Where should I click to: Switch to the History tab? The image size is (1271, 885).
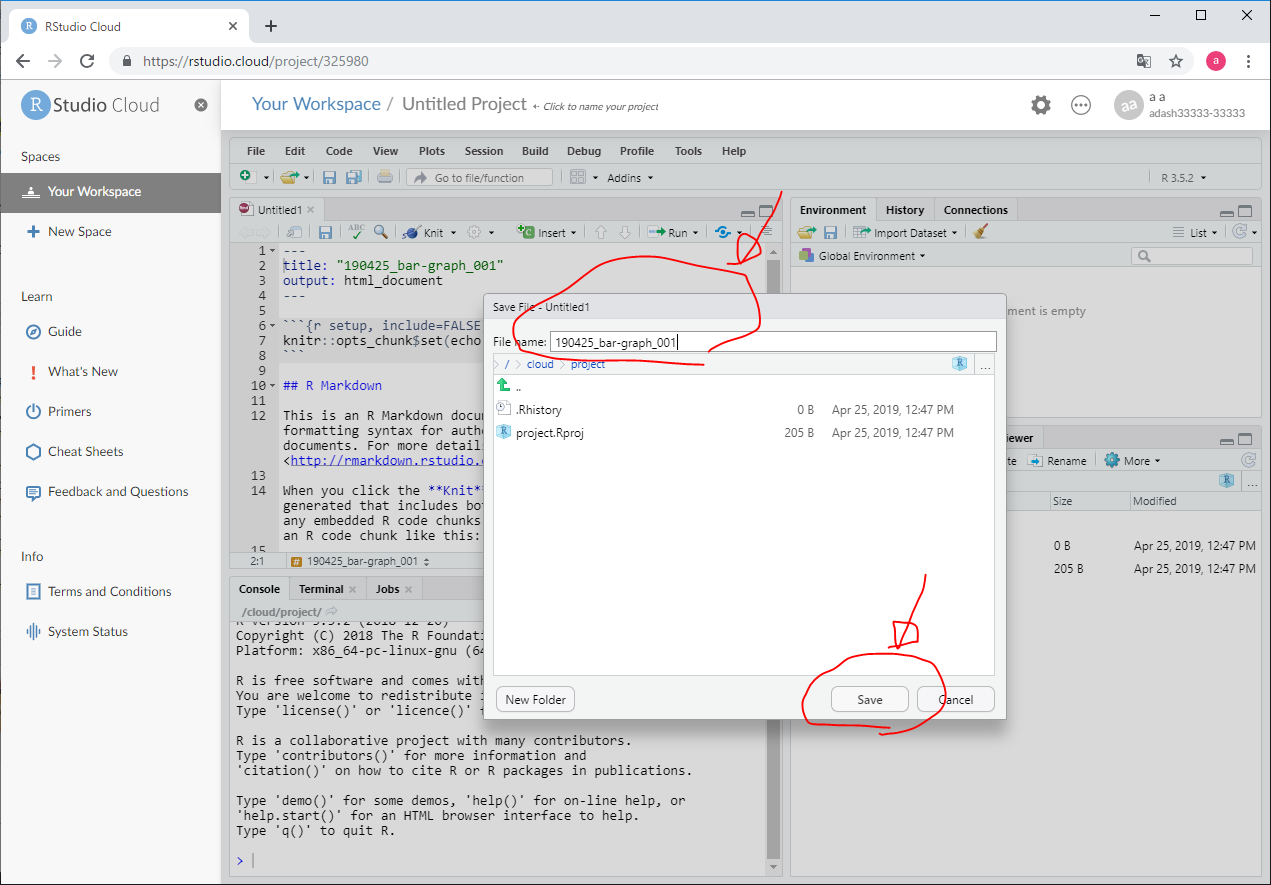[x=904, y=210]
